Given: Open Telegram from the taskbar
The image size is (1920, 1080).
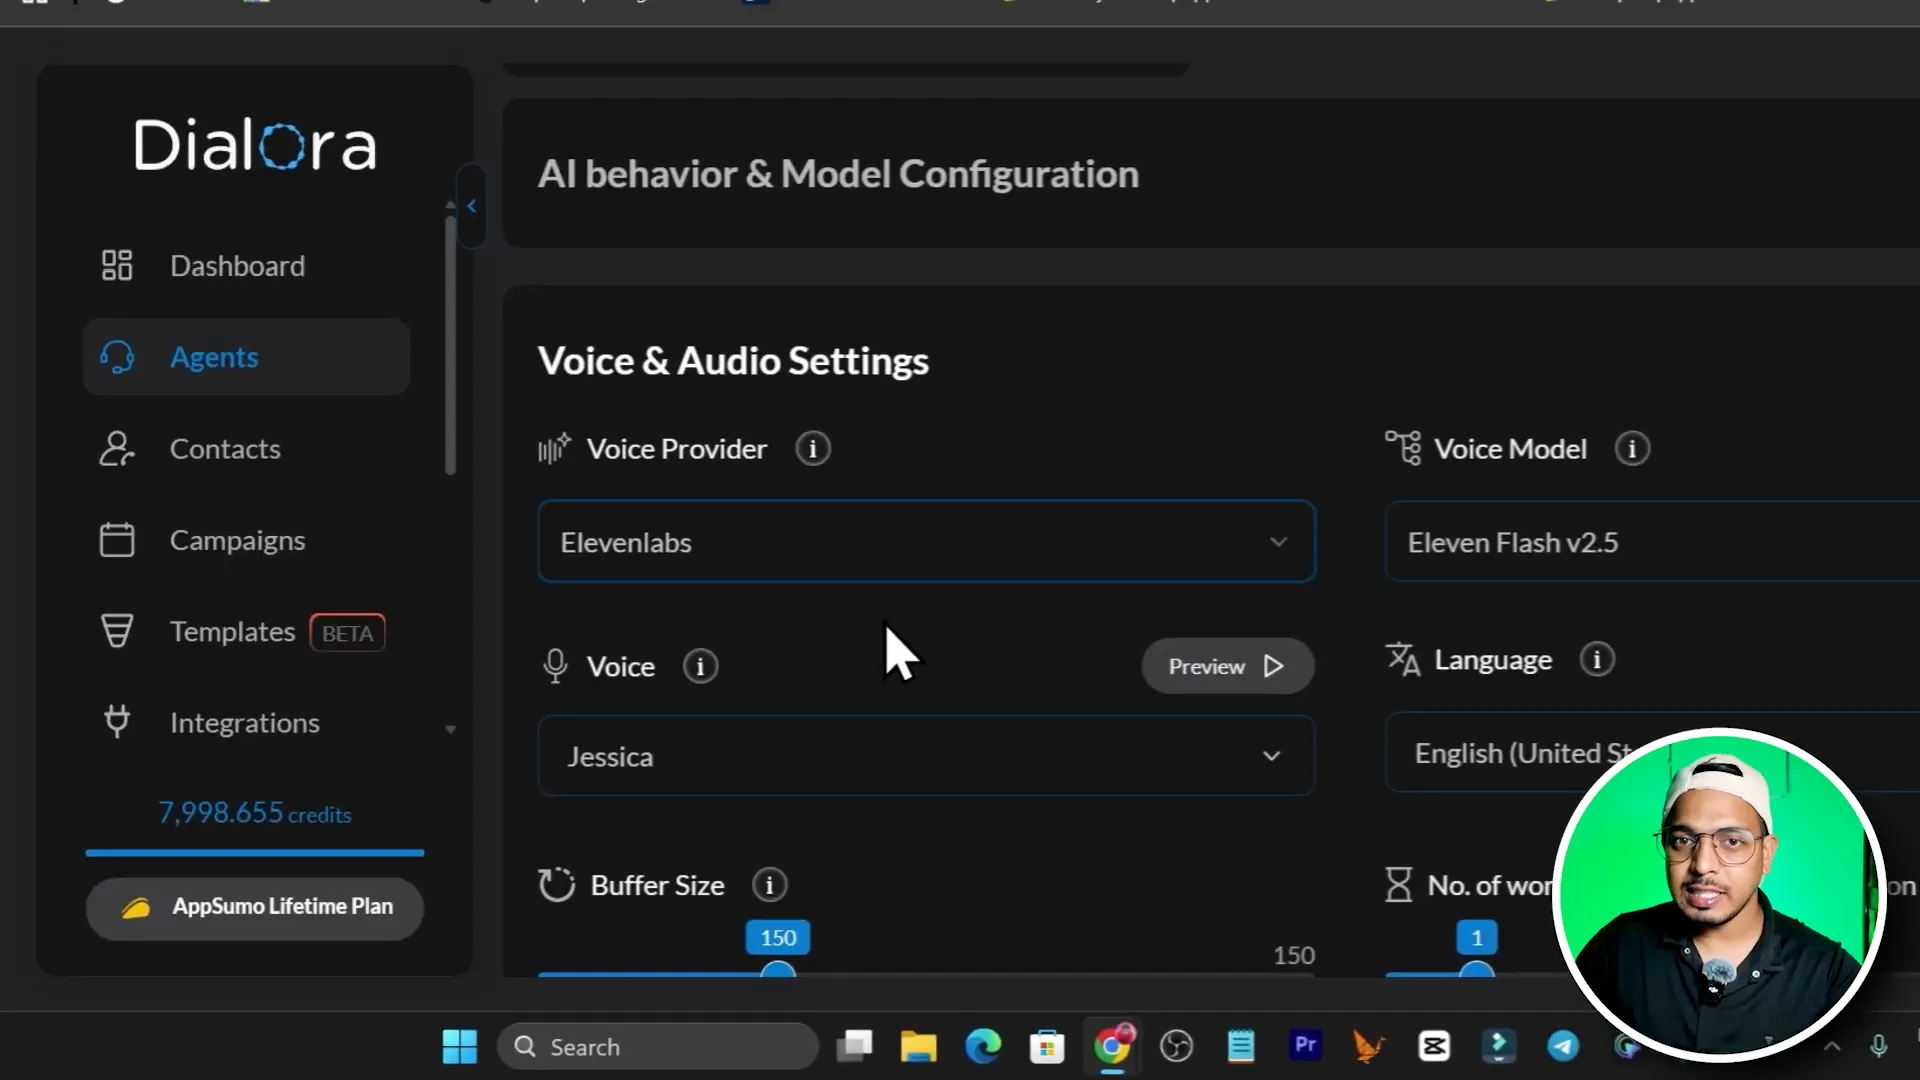Looking at the screenshot, I should 1563,1046.
